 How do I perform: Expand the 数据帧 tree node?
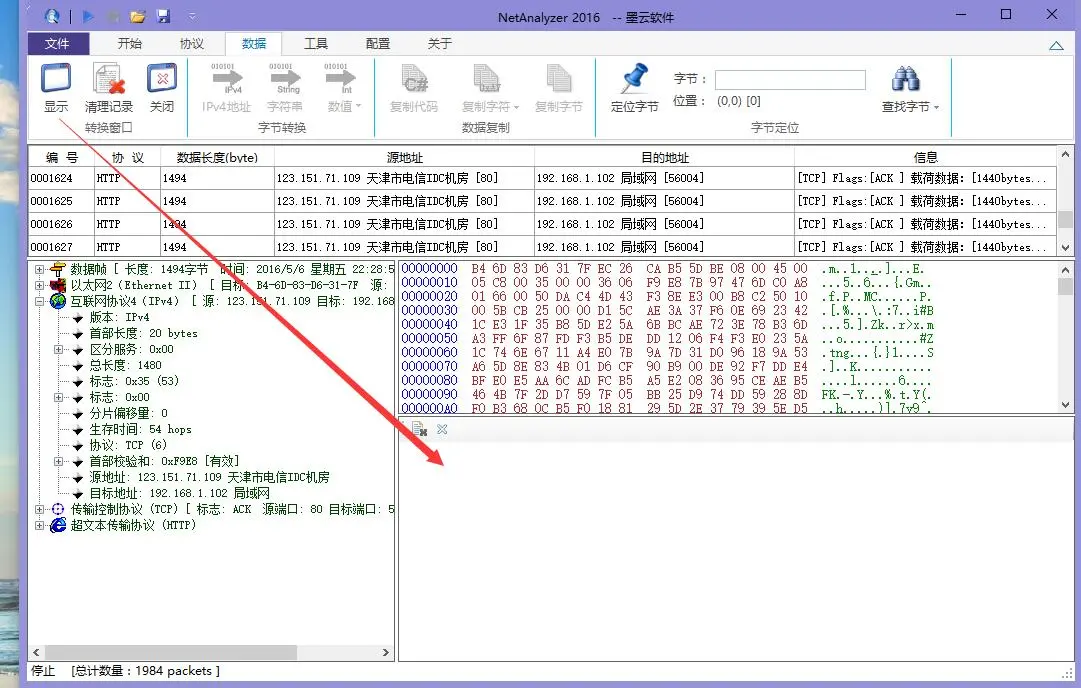40,269
